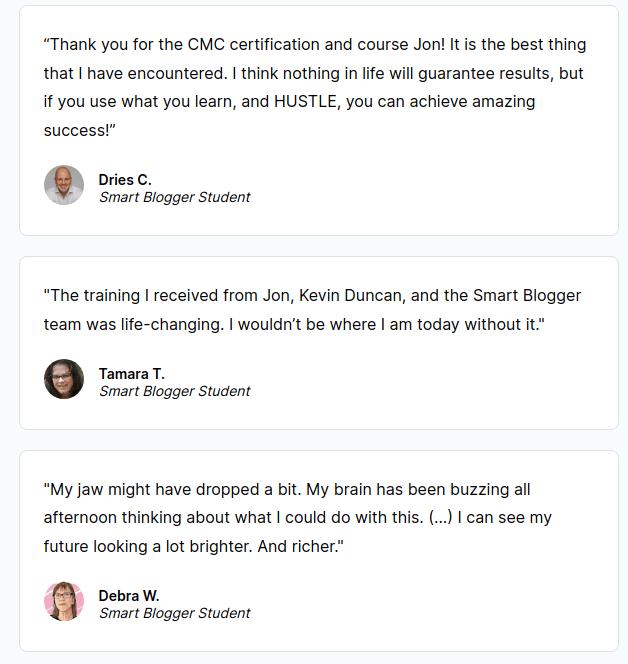Click "Smart Blogger Student" under Dries C.
Viewport: 628px width, 664px height.
pyautogui.click(x=174, y=197)
